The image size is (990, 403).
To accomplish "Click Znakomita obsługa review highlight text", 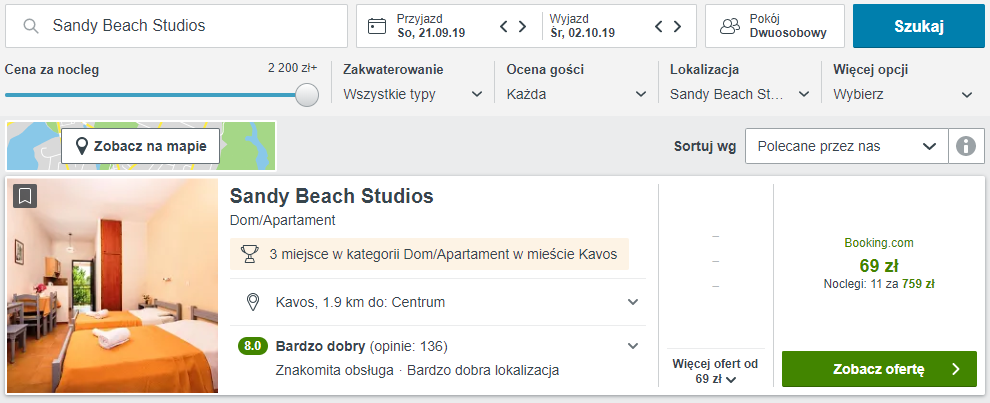I will click(x=335, y=370).
